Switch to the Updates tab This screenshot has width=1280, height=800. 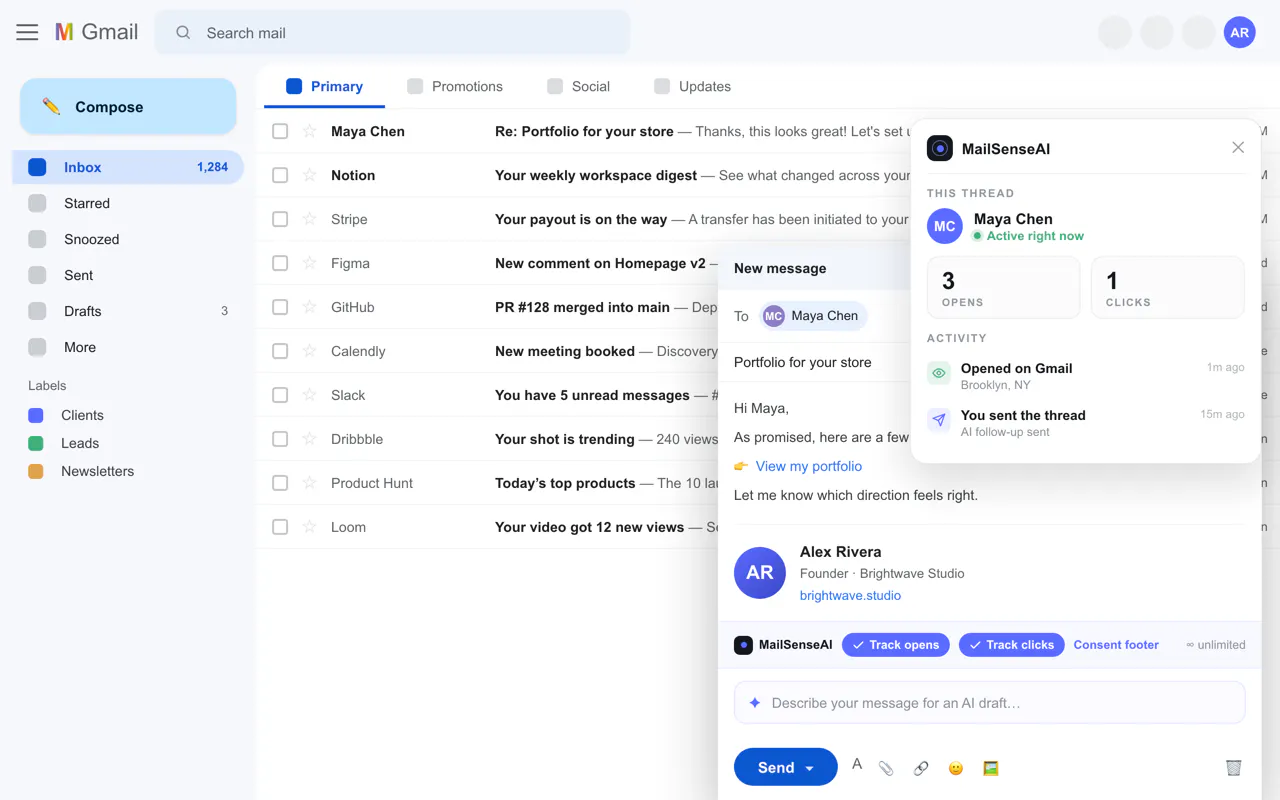click(692, 86)
